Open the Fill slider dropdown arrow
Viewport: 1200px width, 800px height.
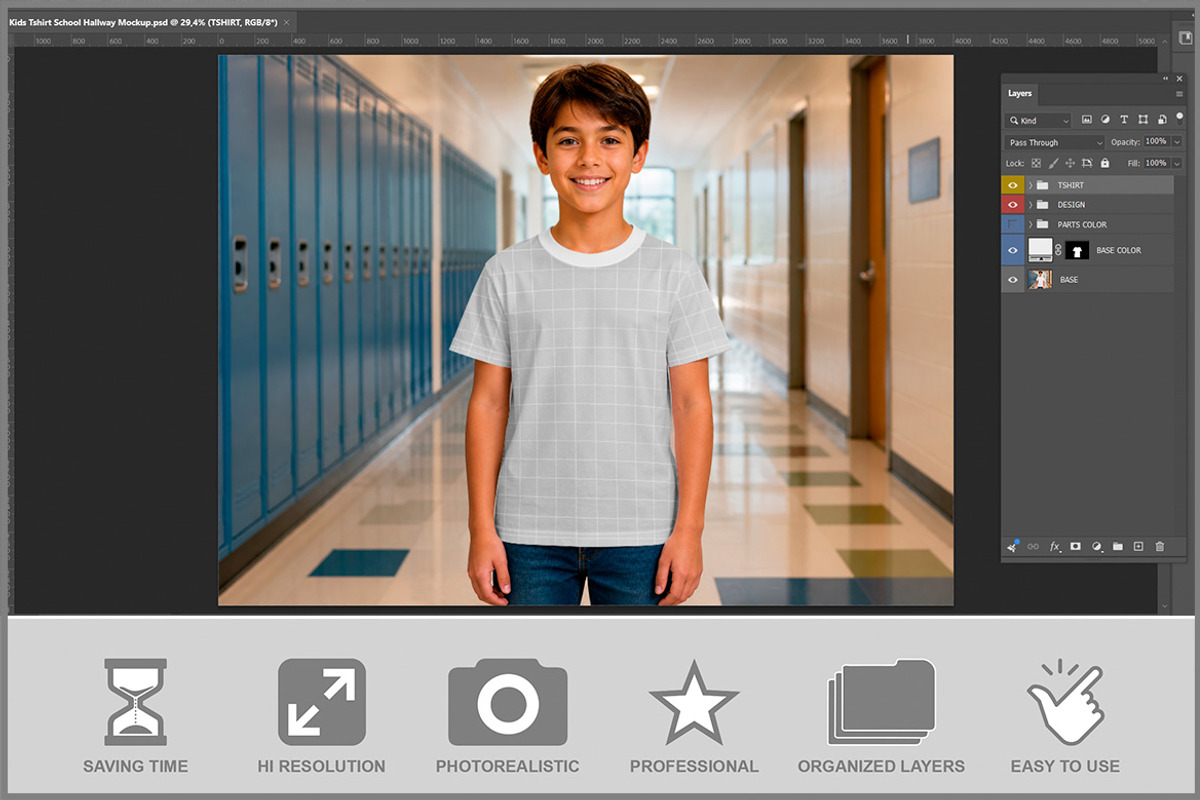click(x=1177, y=163)
